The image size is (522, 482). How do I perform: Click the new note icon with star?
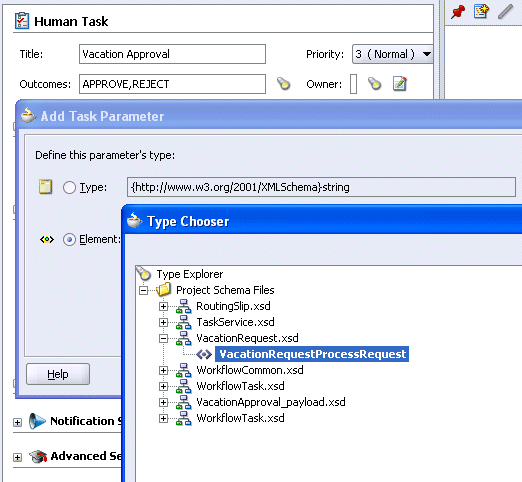[481, 11]
